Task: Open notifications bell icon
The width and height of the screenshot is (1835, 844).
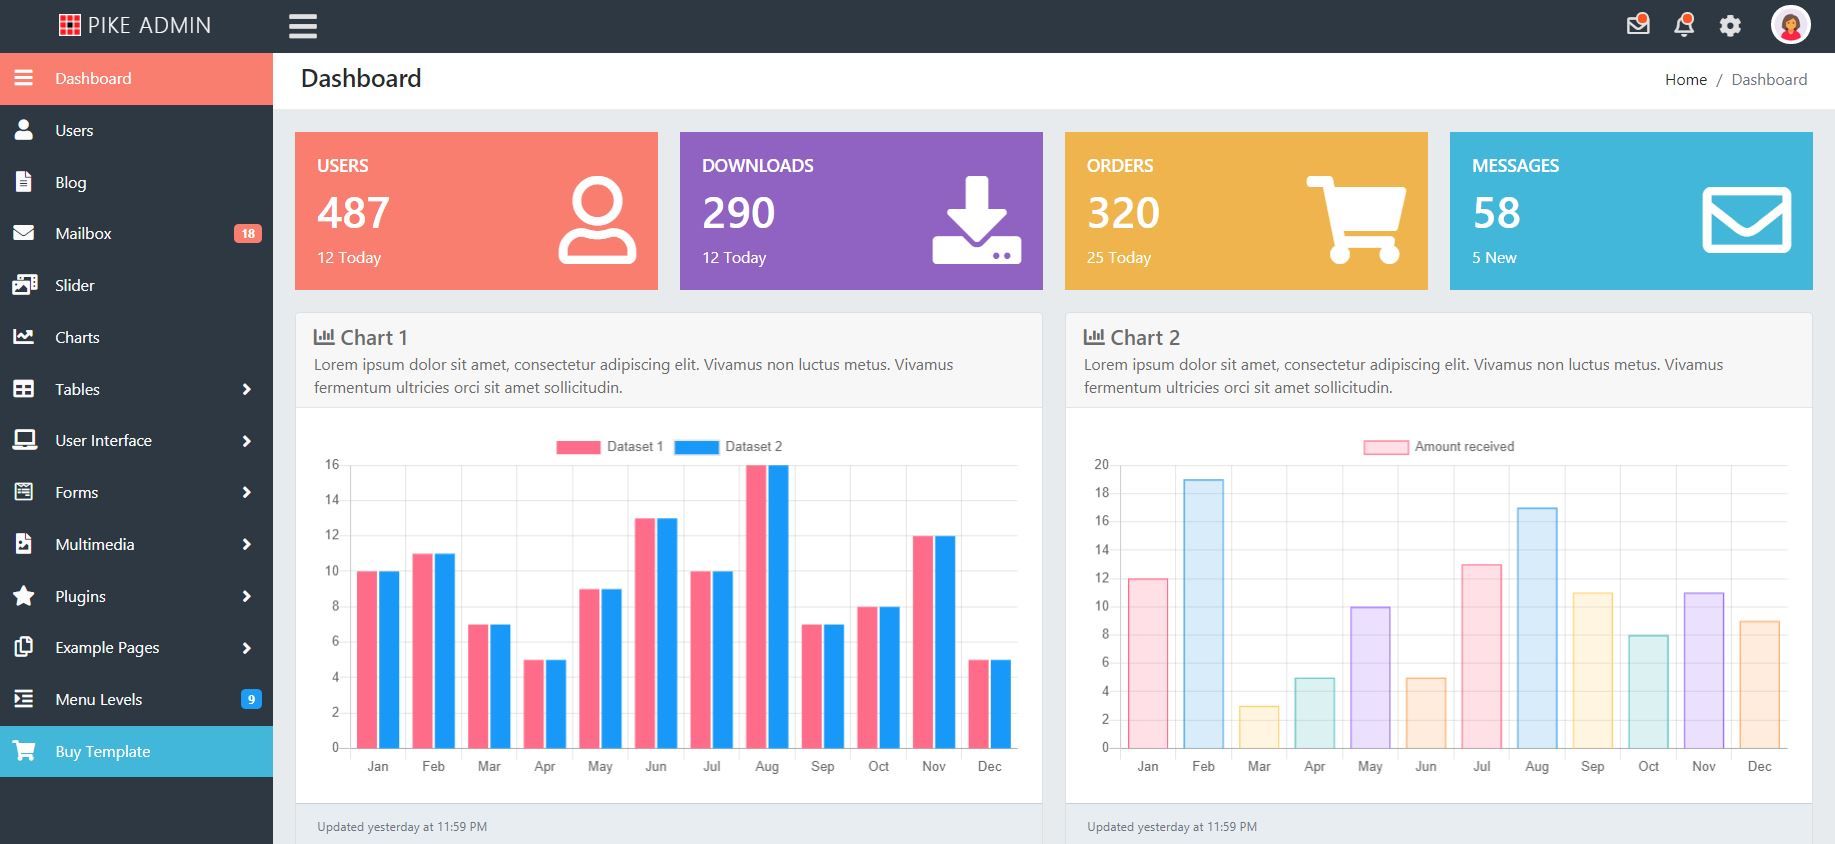Action: [1685, 25]
